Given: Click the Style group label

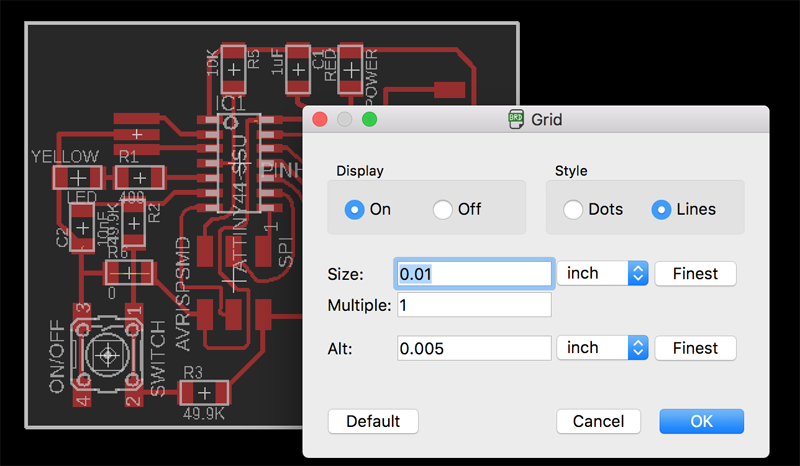Looking at the screenshot, I should [x=571, y=170].
